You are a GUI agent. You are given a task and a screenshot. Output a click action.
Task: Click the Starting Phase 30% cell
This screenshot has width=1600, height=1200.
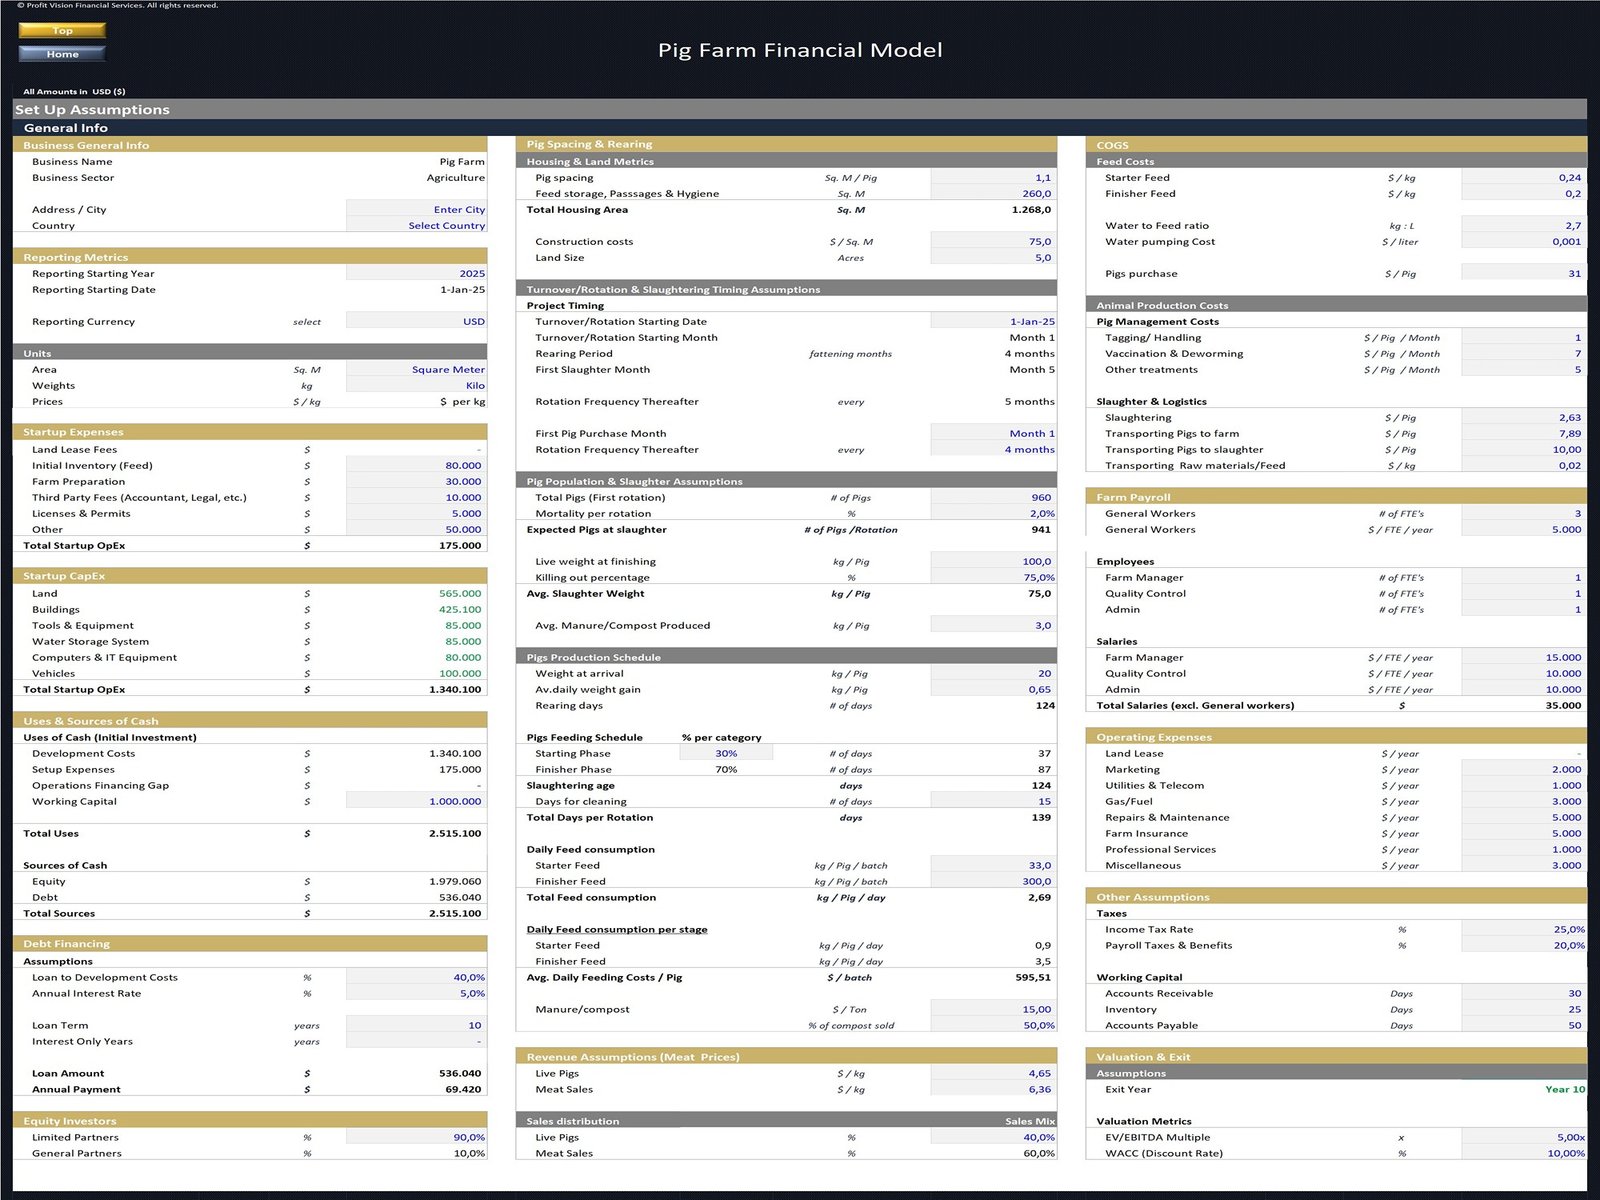click(x=726, y=754)
